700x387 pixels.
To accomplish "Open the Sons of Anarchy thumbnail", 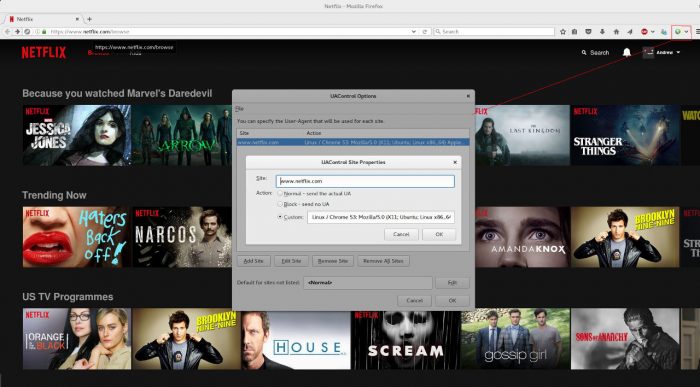I will click(x=625, y=339).
